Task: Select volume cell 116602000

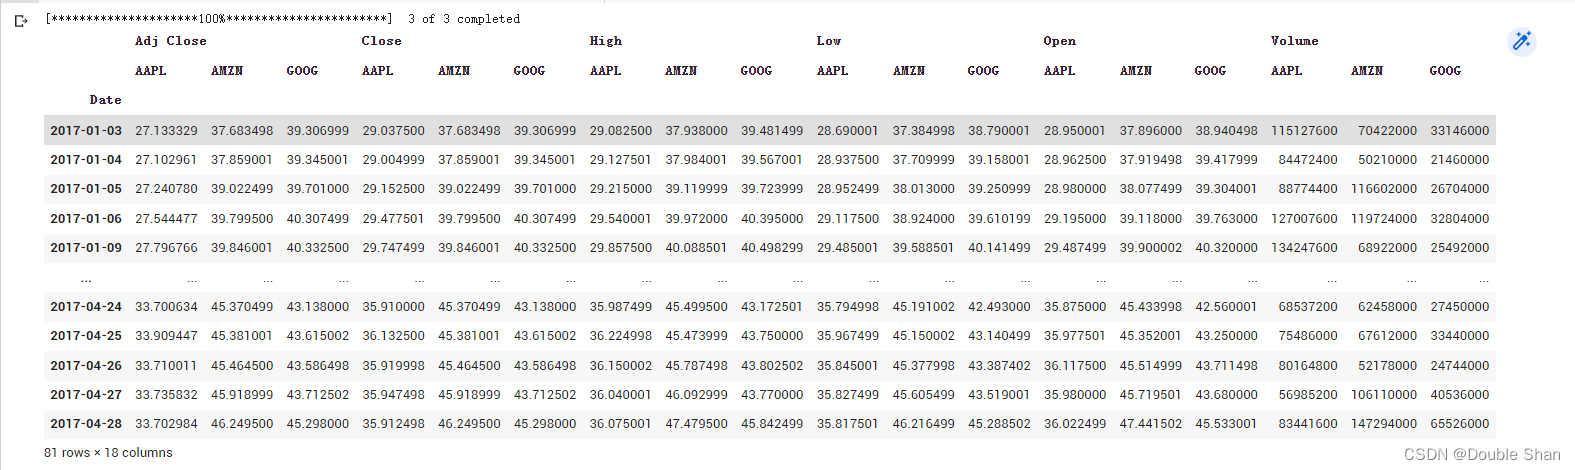Action: point(1384,188)
